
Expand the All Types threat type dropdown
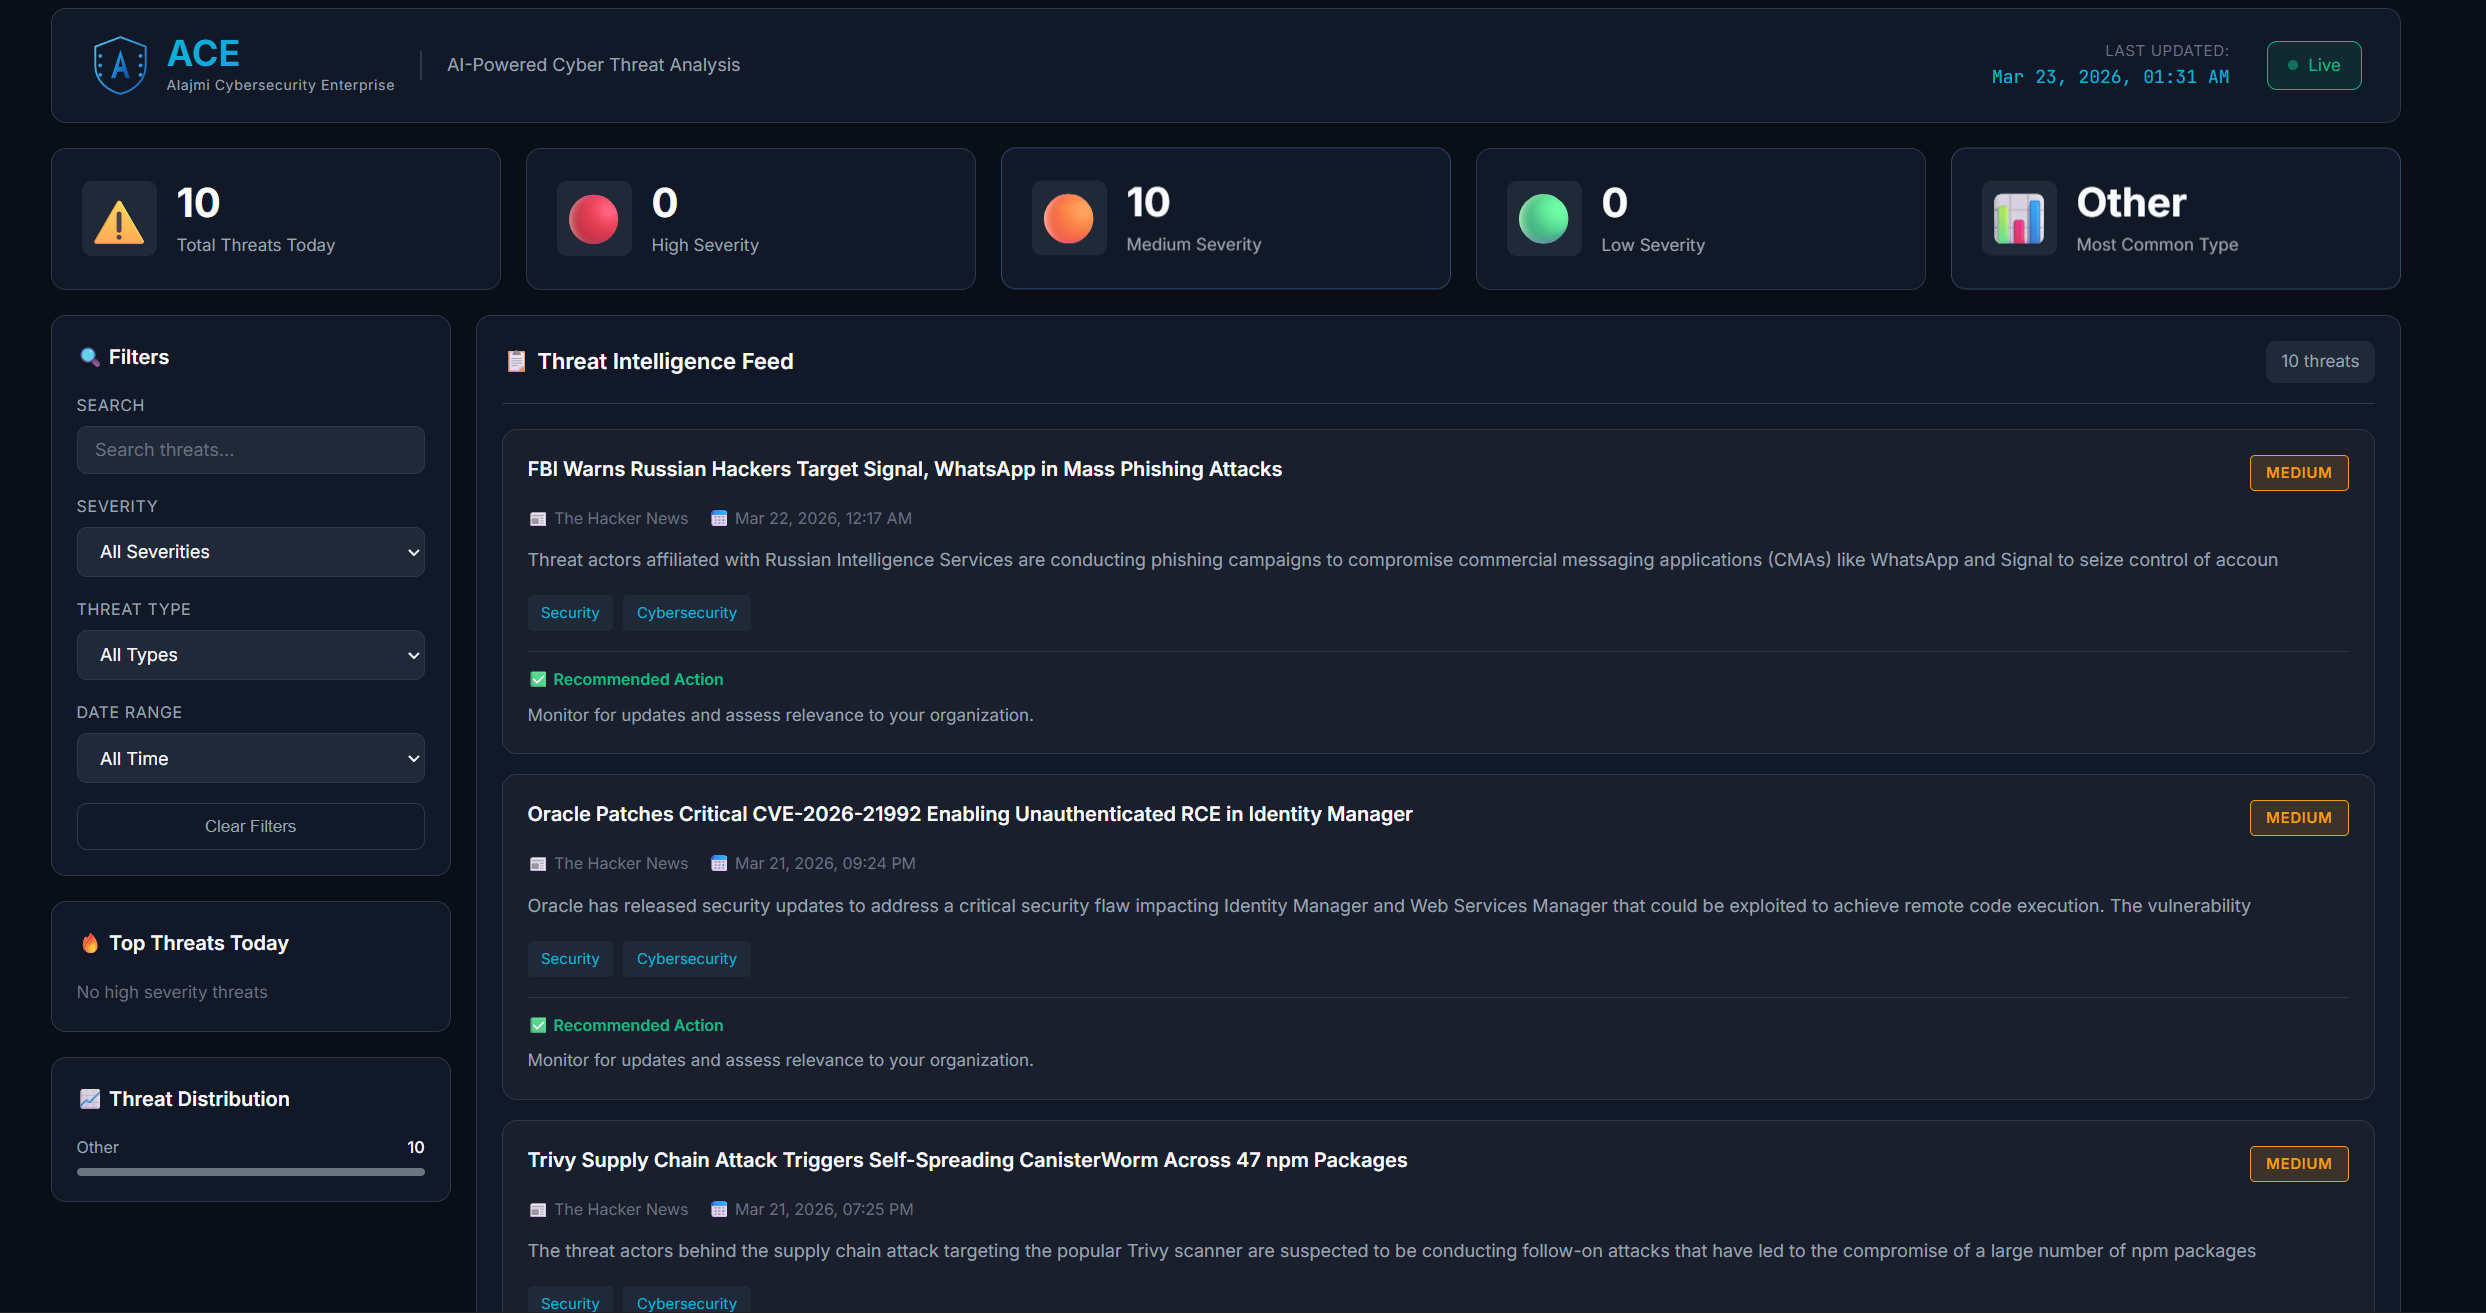tap(250, 655)
